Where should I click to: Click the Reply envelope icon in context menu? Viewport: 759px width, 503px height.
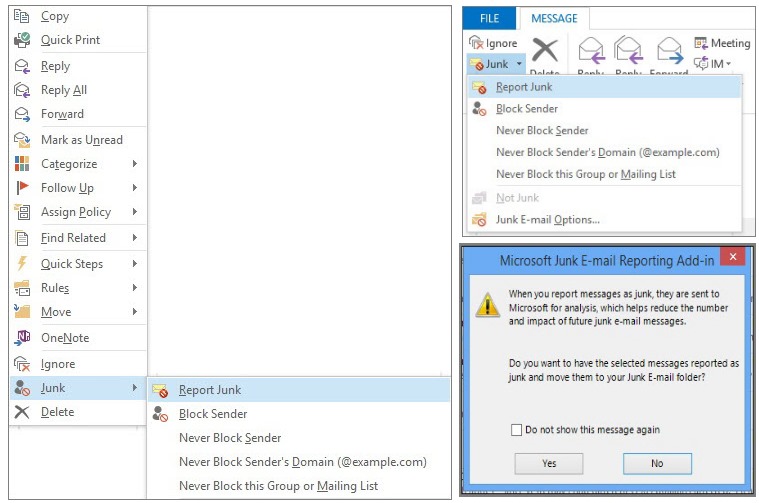coord(22,66)
